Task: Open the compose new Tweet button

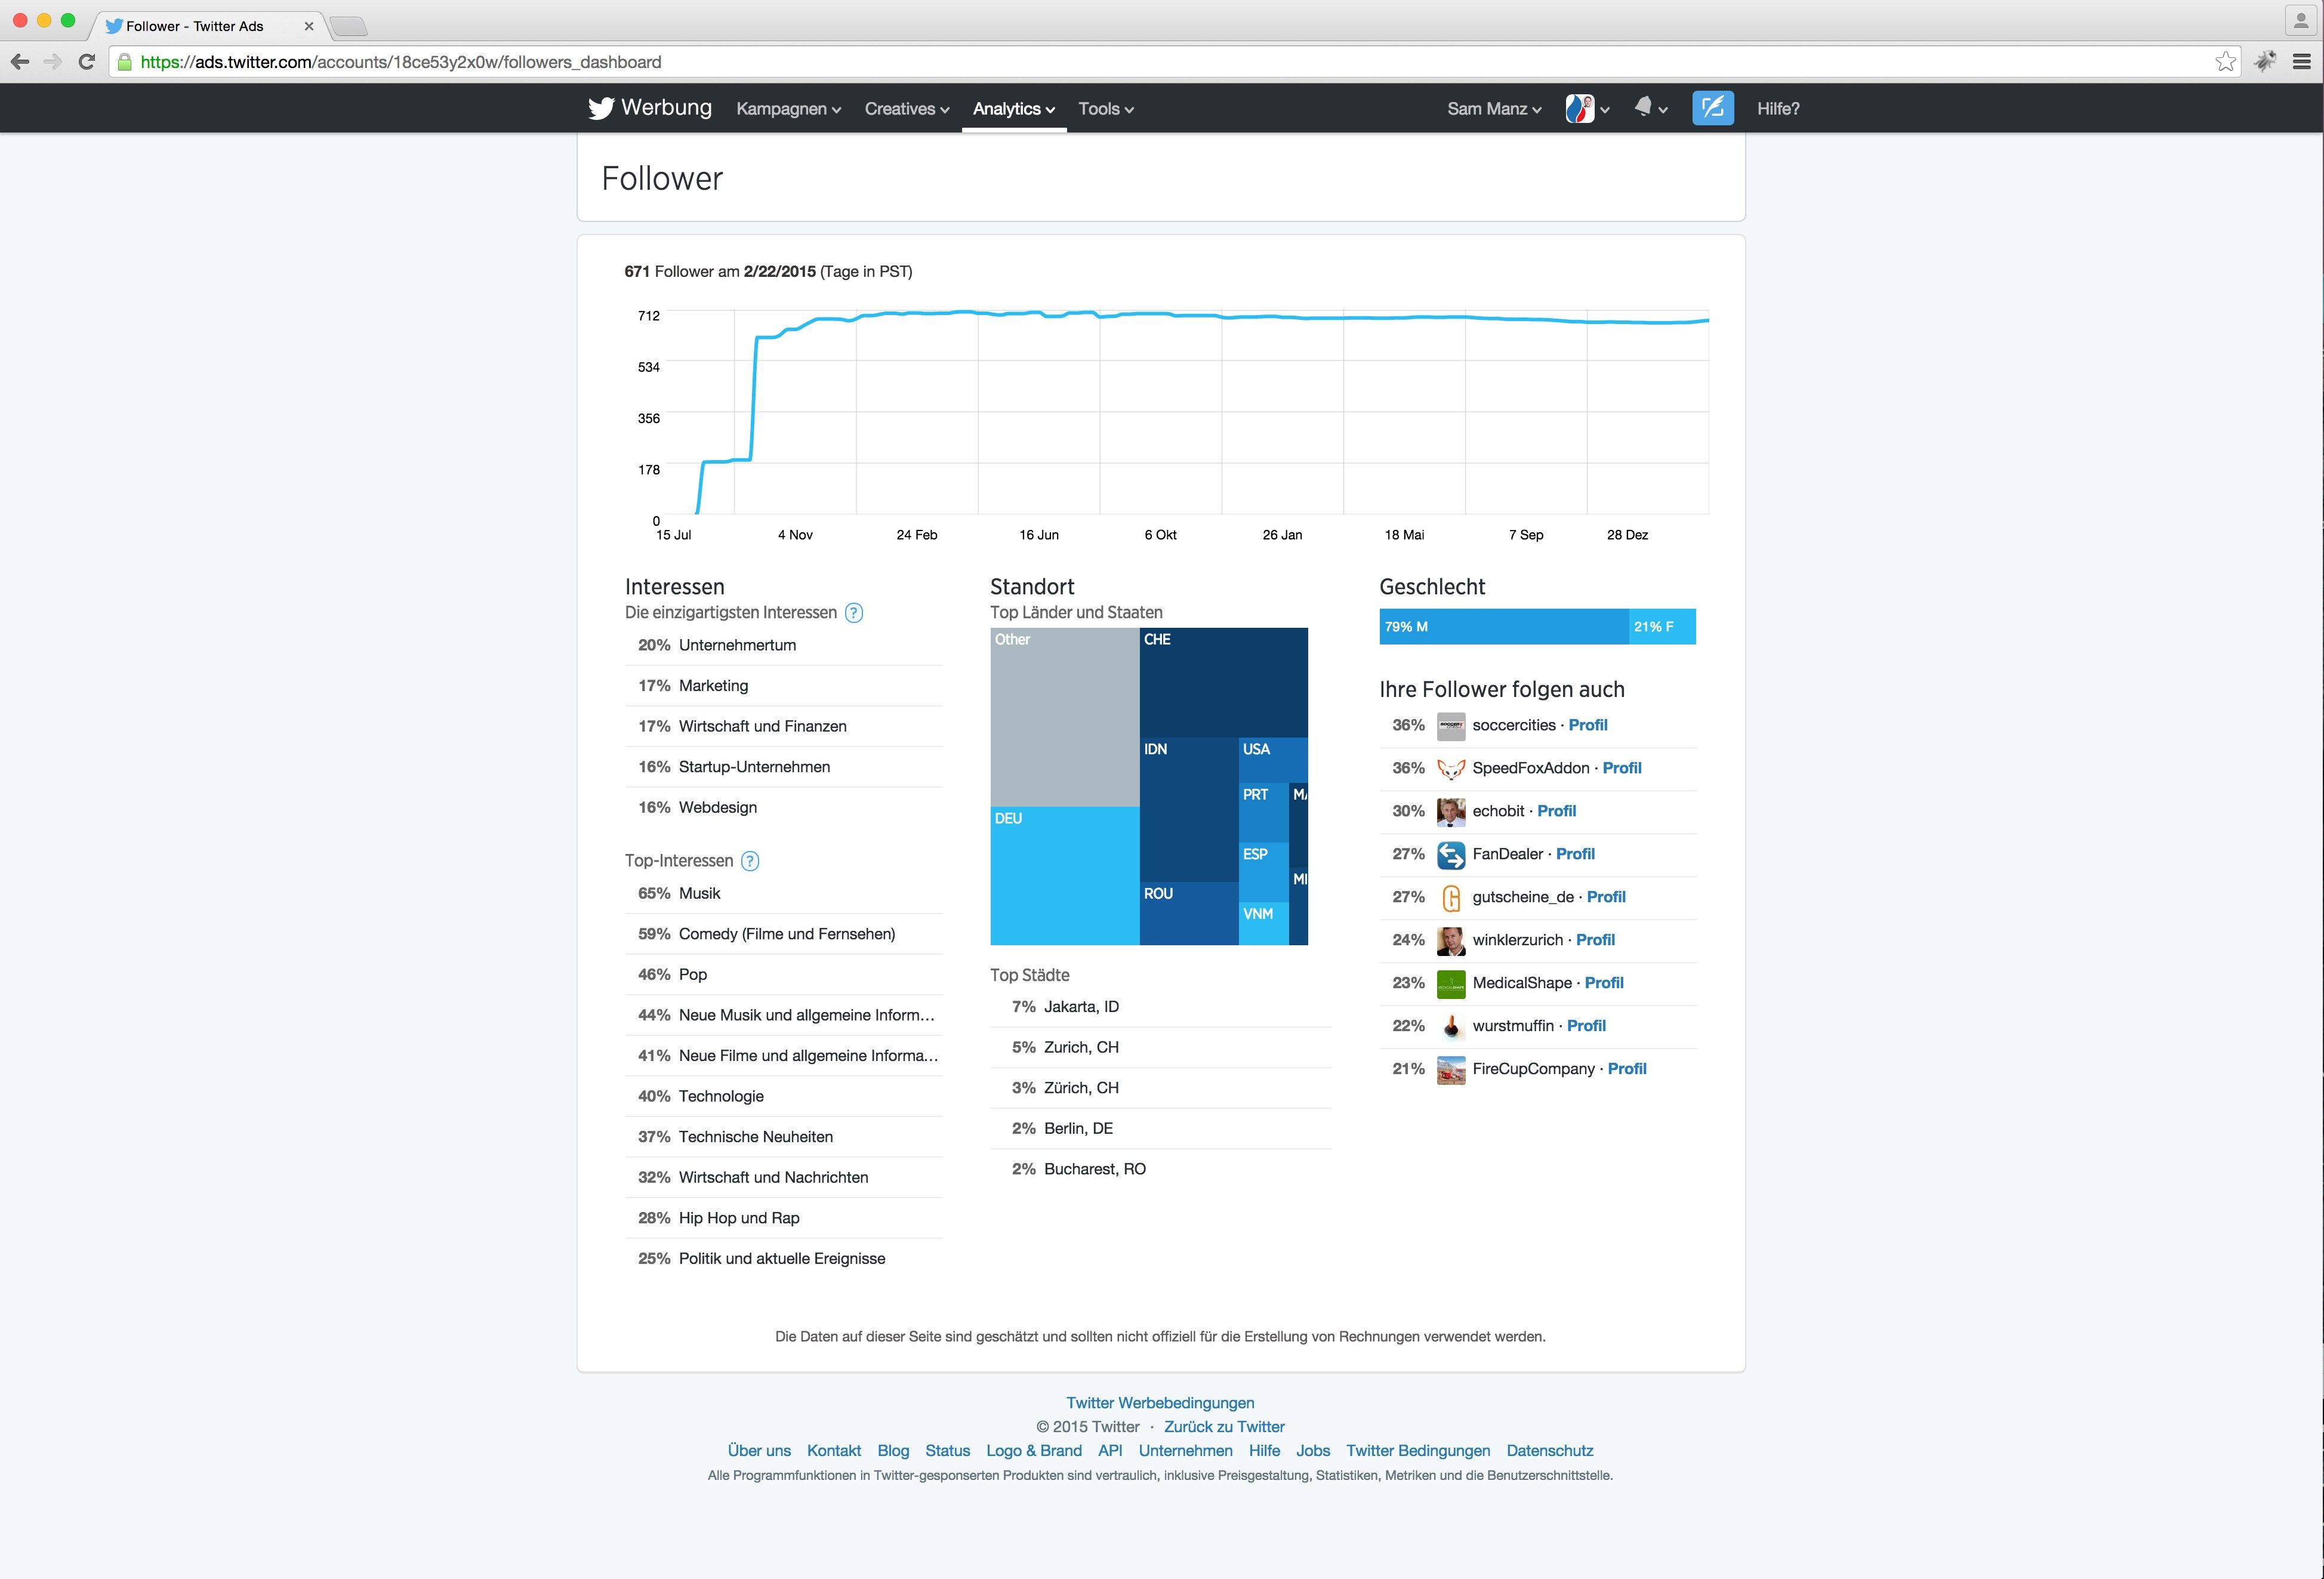Action: [1712, 108]
